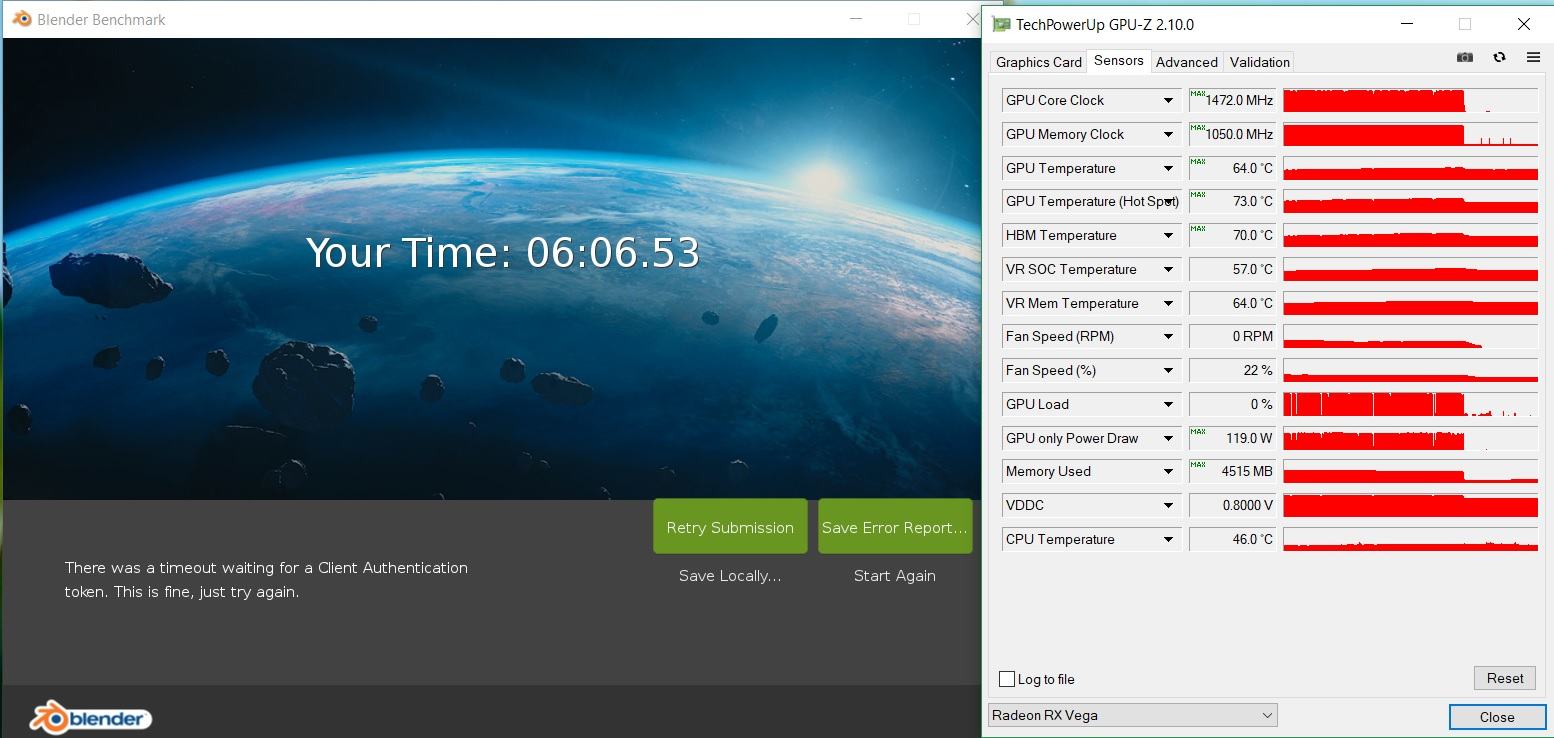The width and height of the screenshot is (1554, 738).
Task: Click the GPU-Z refresh icon
Action: click(1499, 58)
